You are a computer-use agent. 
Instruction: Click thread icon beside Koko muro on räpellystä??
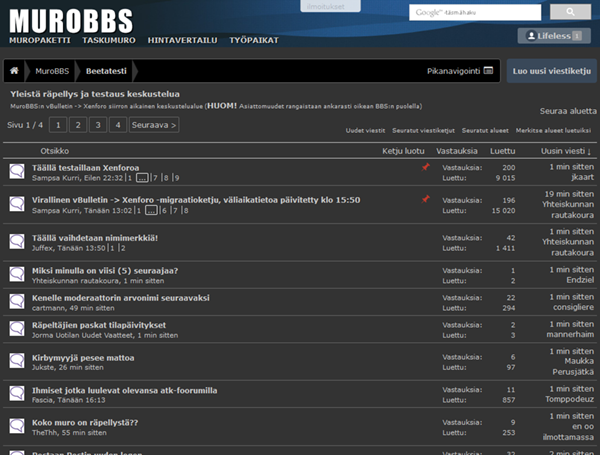[17, 428]
